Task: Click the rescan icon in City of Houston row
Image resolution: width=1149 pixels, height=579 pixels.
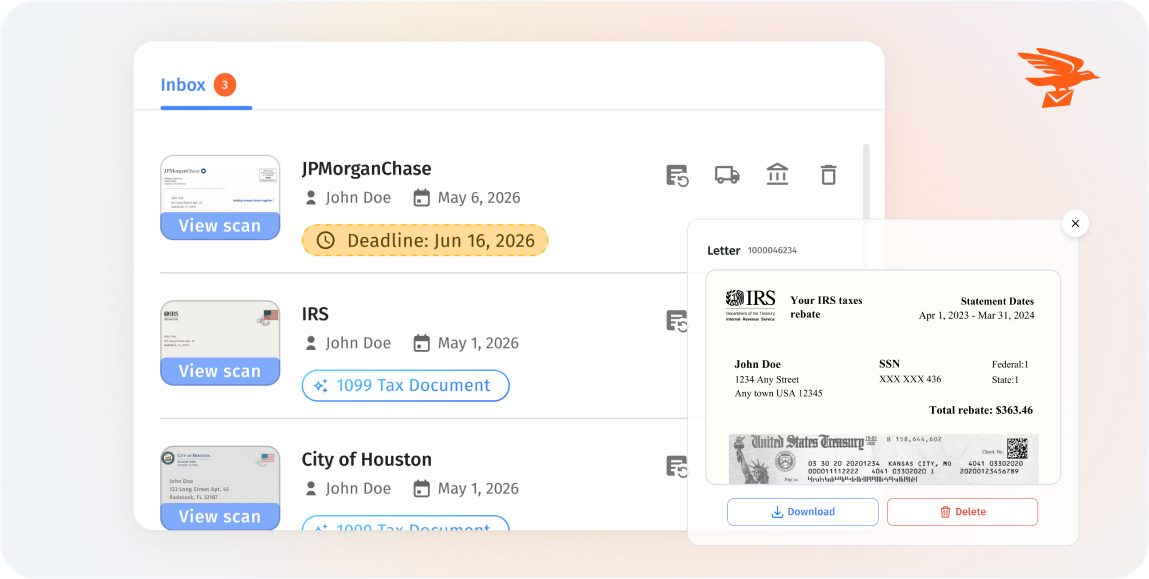Action: [677, 466]
